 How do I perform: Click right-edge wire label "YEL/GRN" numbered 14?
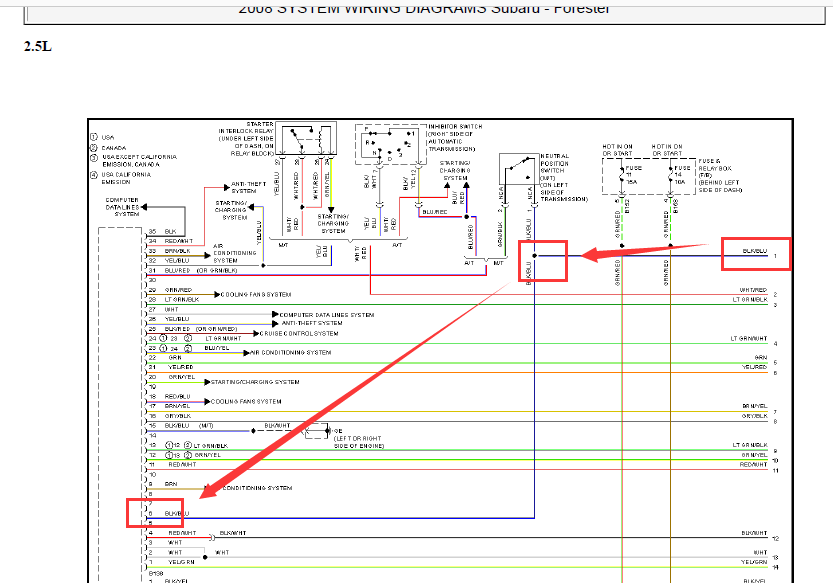pos(754,562)
